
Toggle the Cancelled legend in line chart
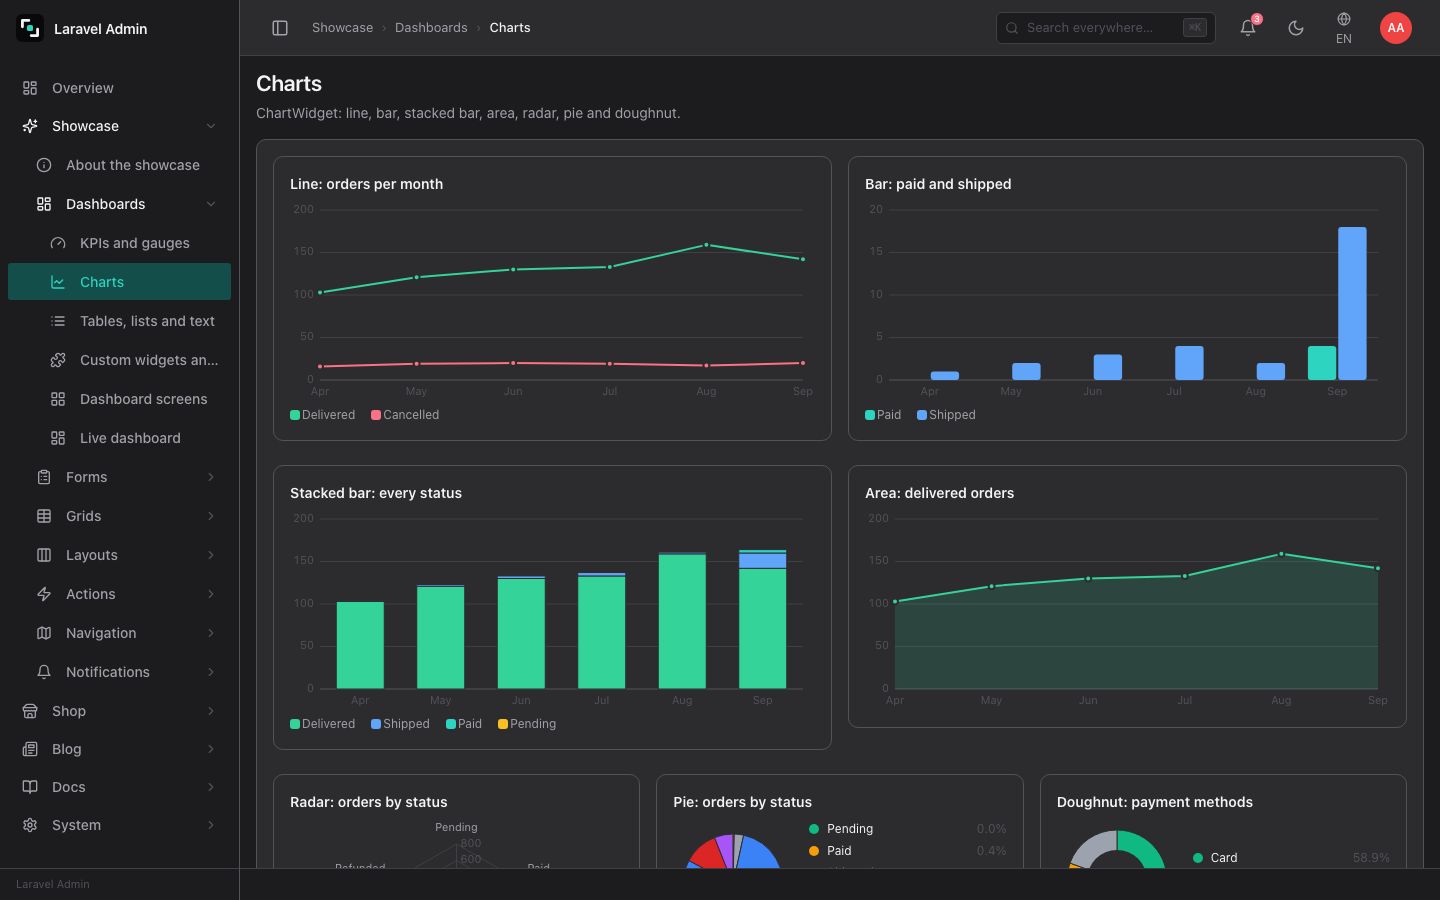coord(405,415)
